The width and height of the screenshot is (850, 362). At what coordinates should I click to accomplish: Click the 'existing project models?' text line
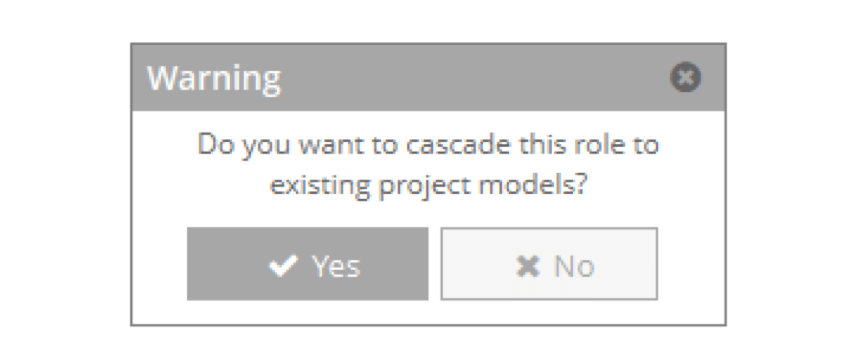(428, 186)
